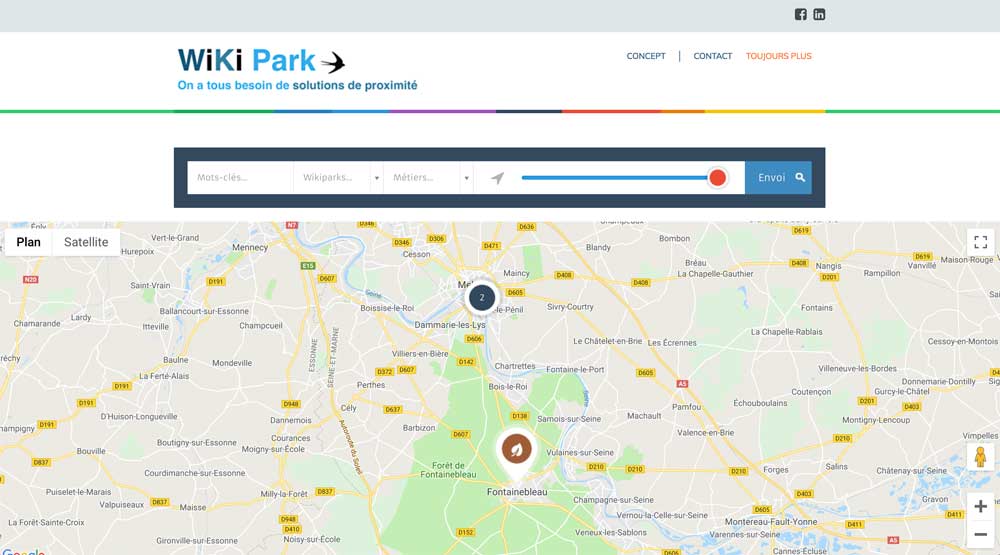Click the La Ferté-Alais map label
The height and width of the screenshot is (555, 1000).
[164, 376]
